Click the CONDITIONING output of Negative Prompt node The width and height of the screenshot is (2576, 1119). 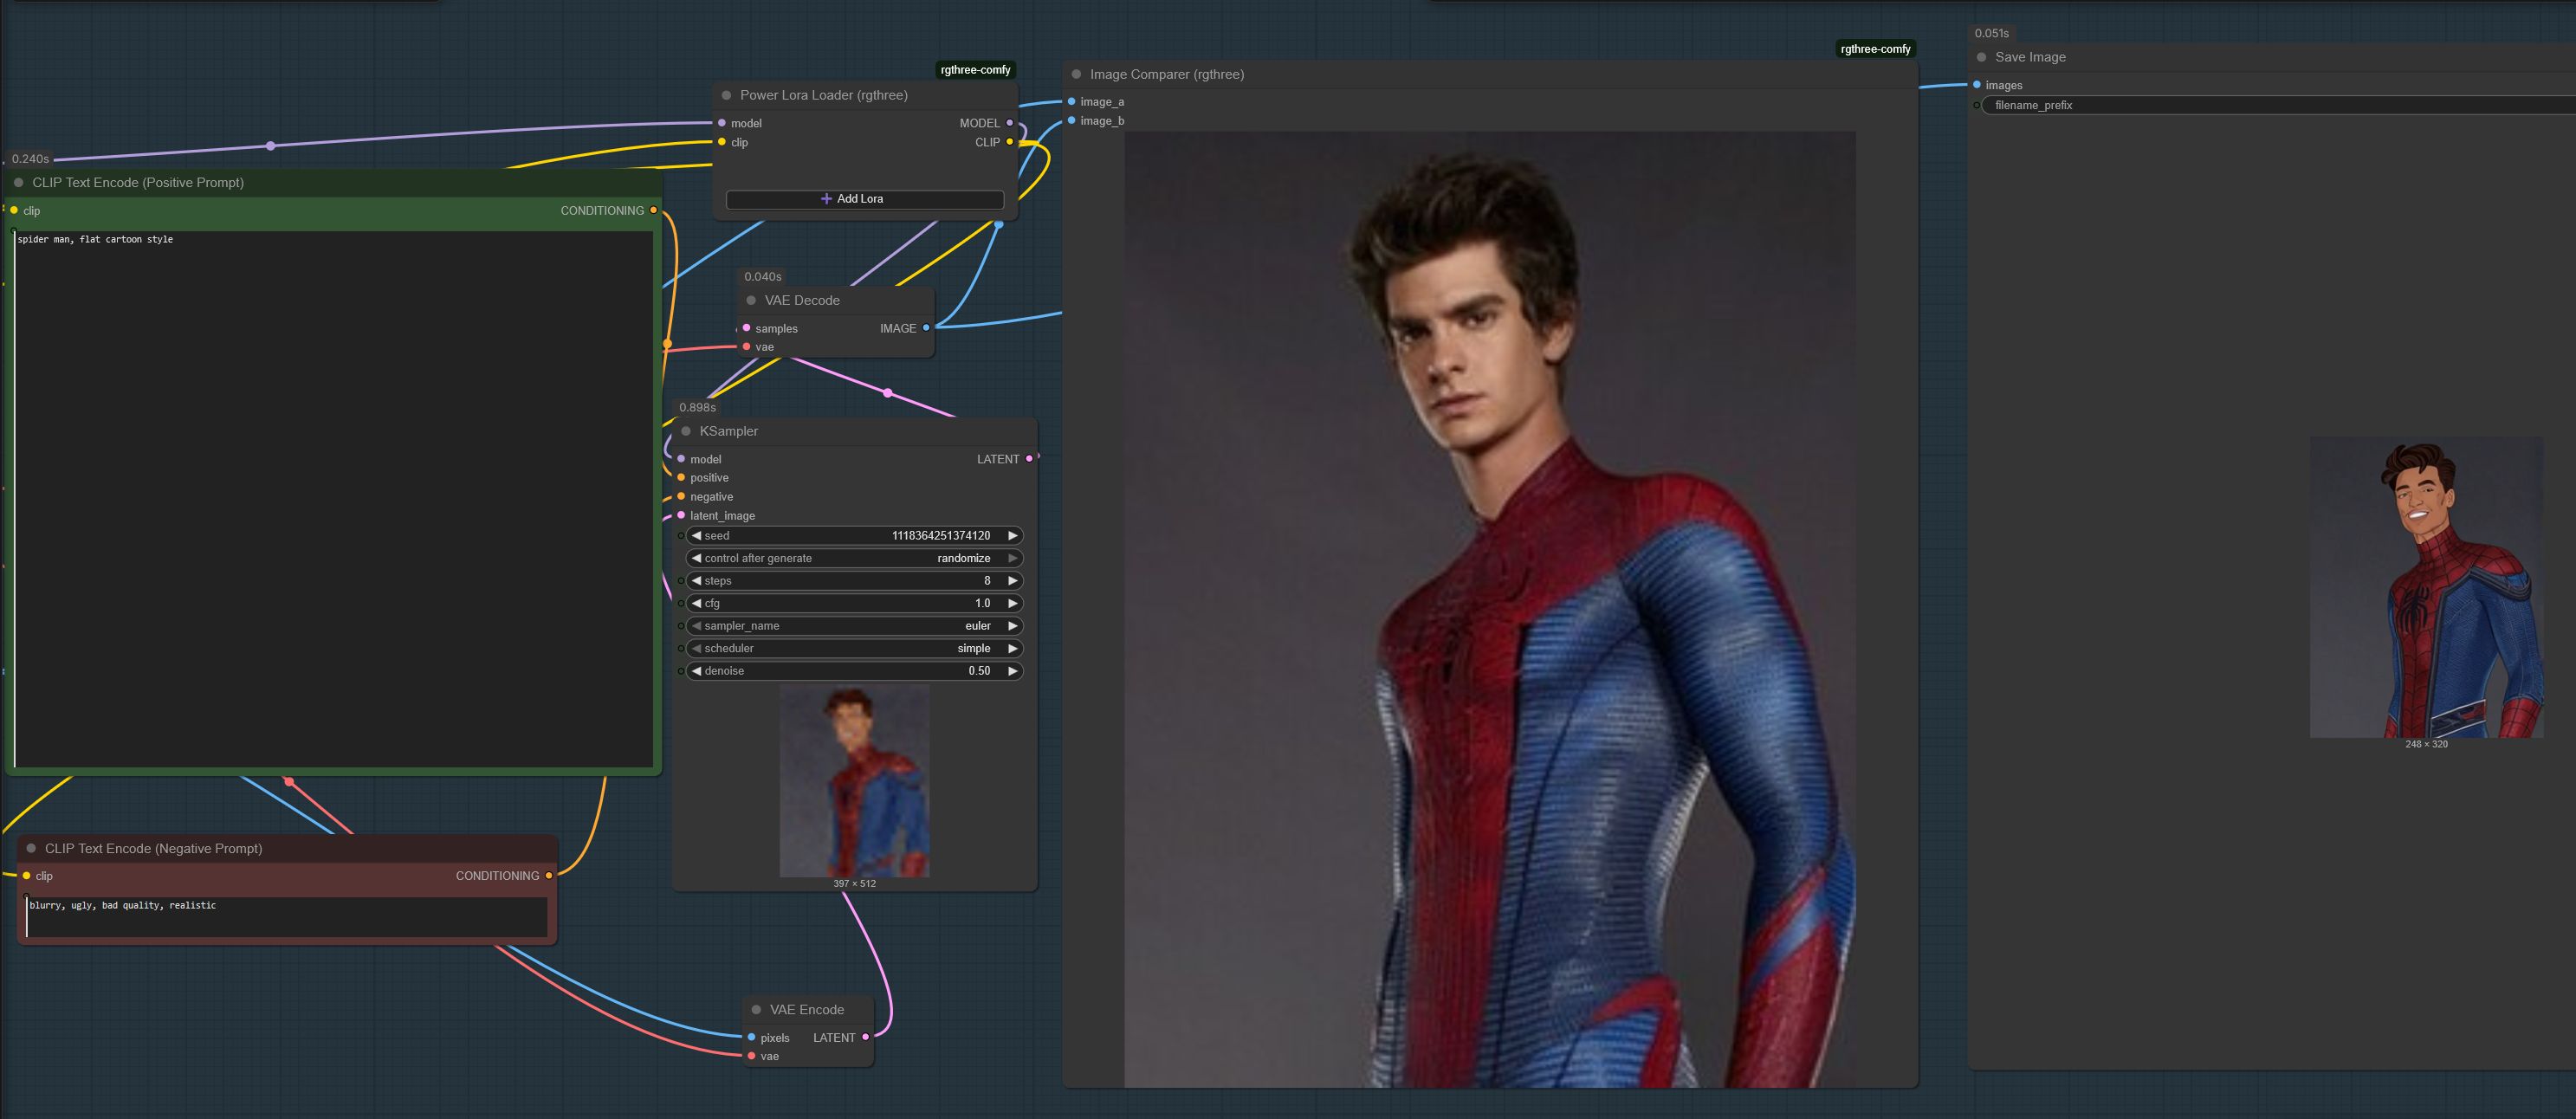[548, 876]
